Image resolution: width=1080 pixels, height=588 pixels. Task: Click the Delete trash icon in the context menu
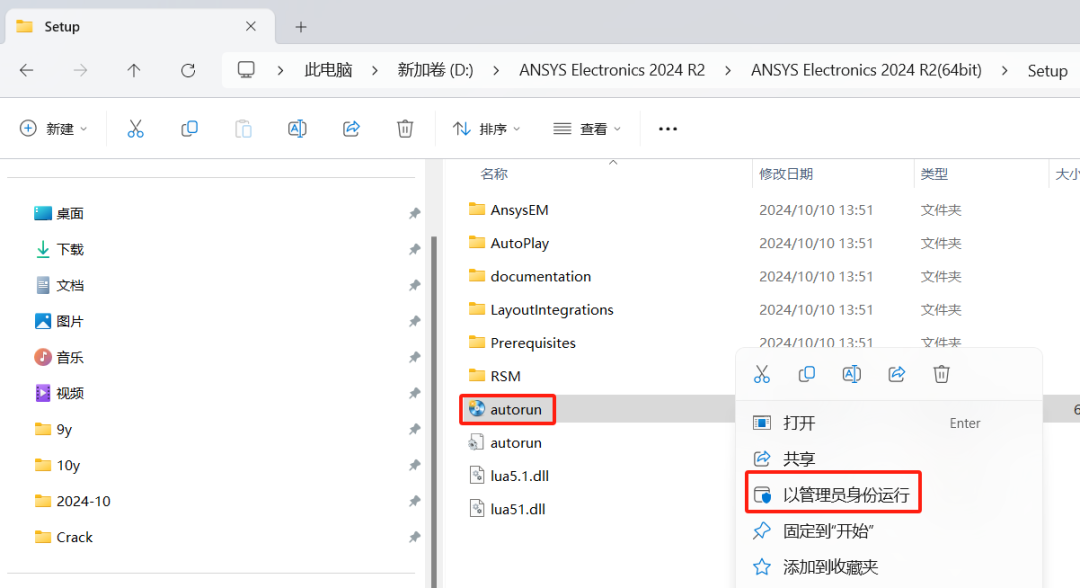[x=942, y=374]
